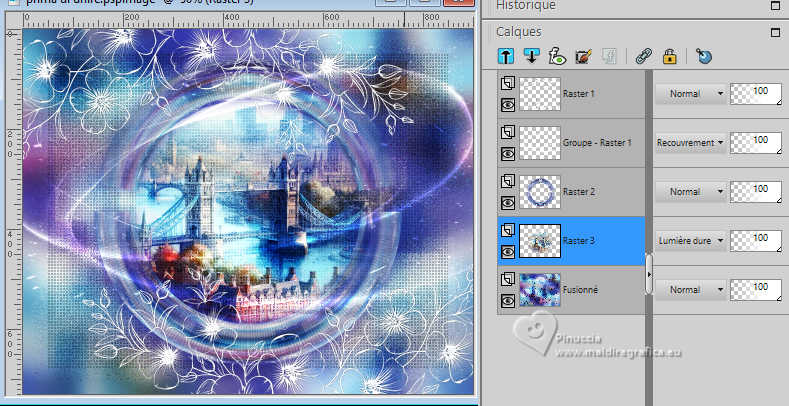The width and height of the screenshot is (789, 406).
Task: Select the Groupe - Raster 1 thumbnail
Action: pyautogui.click(x=540, y=143)
